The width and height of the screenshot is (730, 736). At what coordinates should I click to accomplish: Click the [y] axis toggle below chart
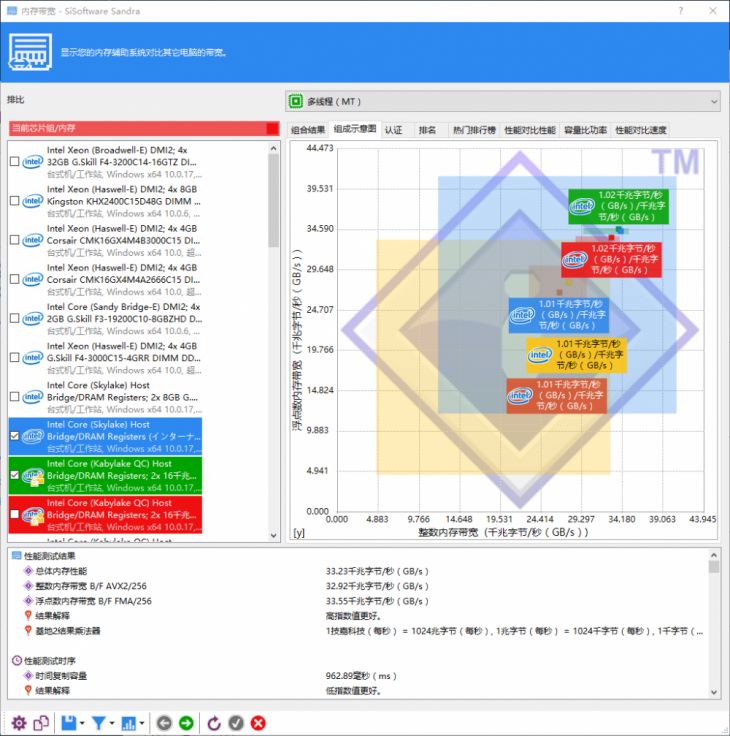(299, 532)
